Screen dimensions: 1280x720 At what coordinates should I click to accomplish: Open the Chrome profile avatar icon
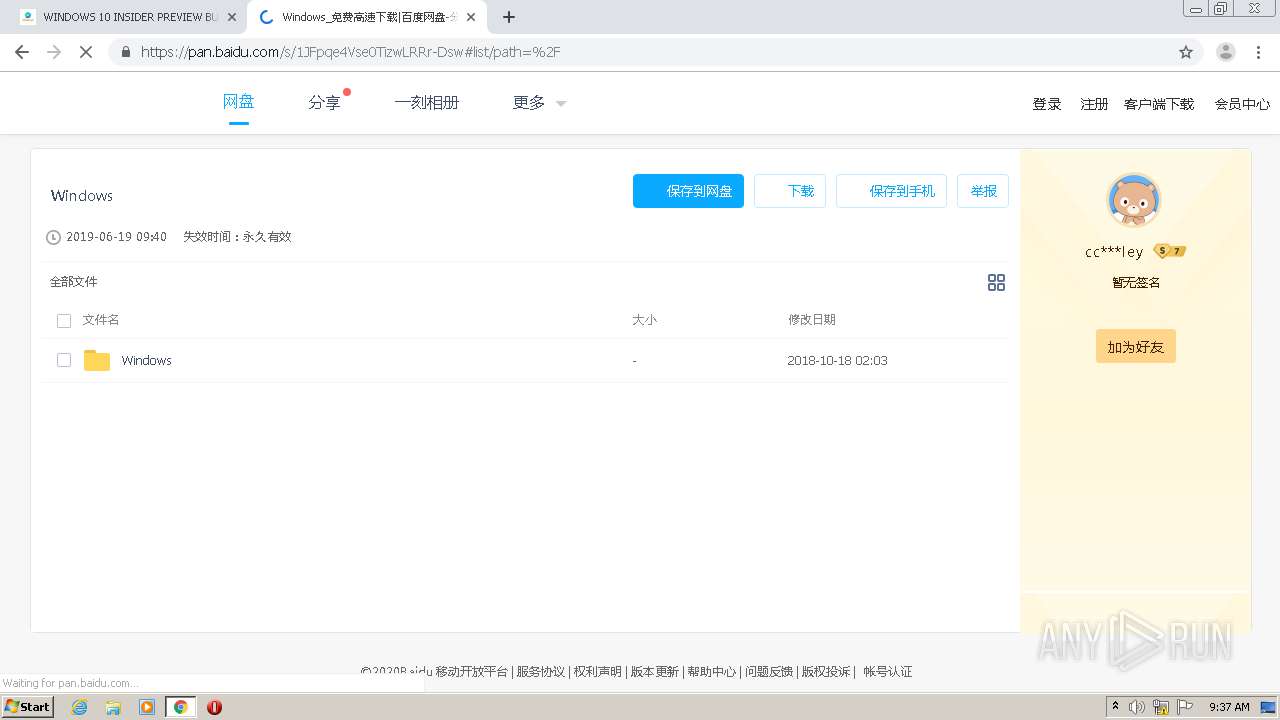(1225, 52)
